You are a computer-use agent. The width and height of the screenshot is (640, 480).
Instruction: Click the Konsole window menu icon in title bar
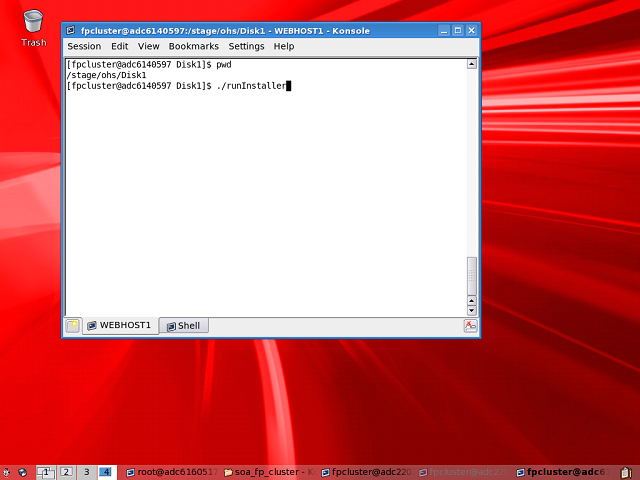tap(71, 30)
